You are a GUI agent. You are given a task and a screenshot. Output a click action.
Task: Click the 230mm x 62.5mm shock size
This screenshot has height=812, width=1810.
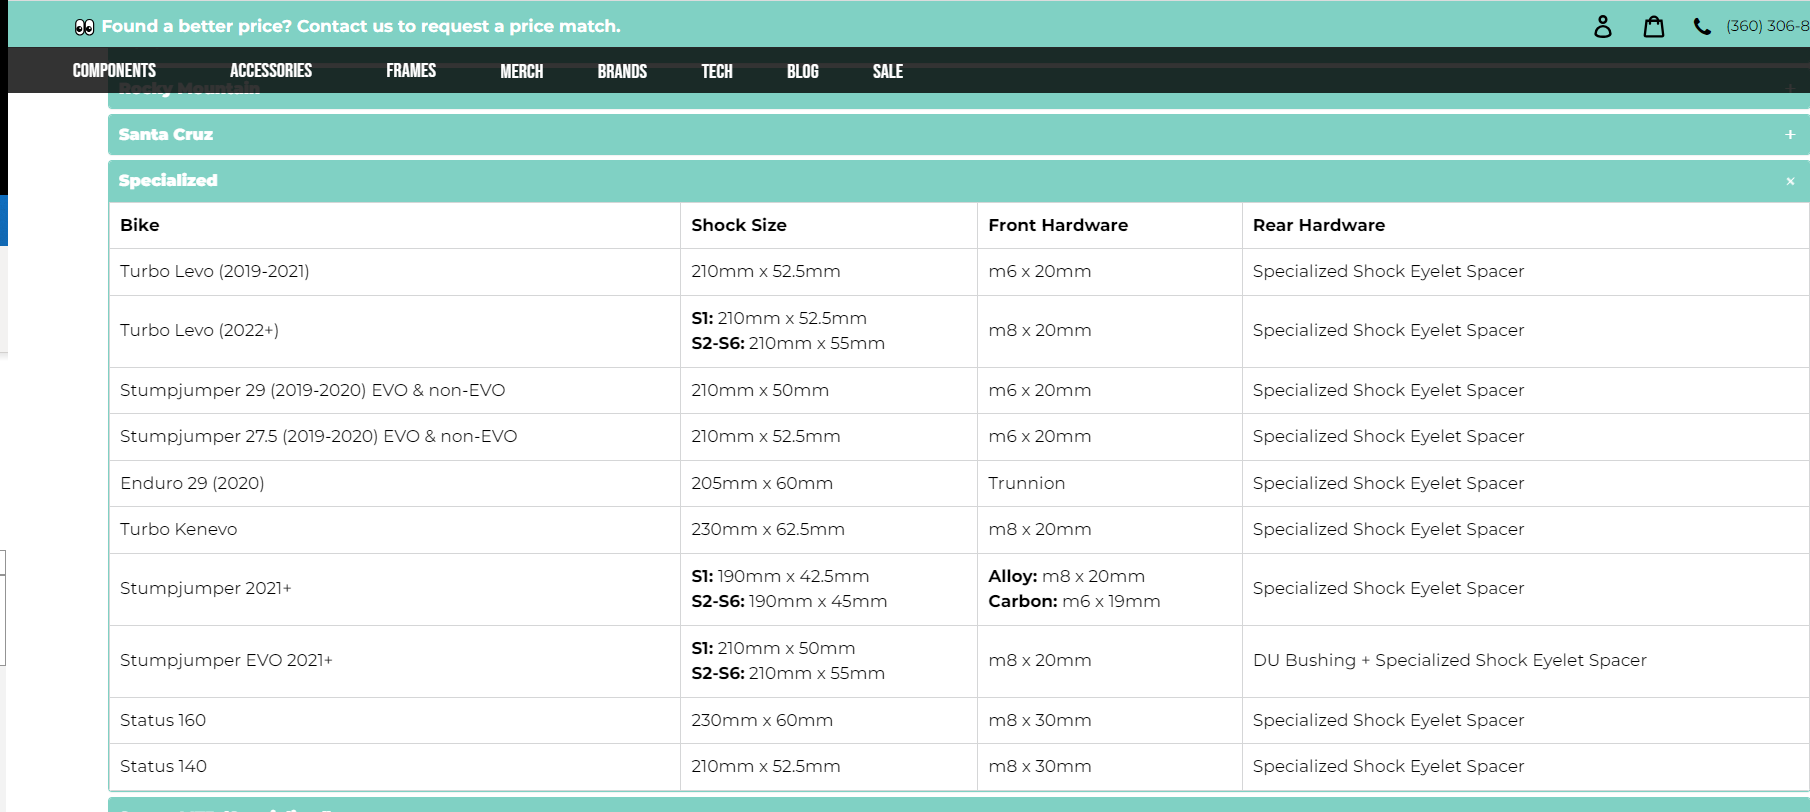768,529
